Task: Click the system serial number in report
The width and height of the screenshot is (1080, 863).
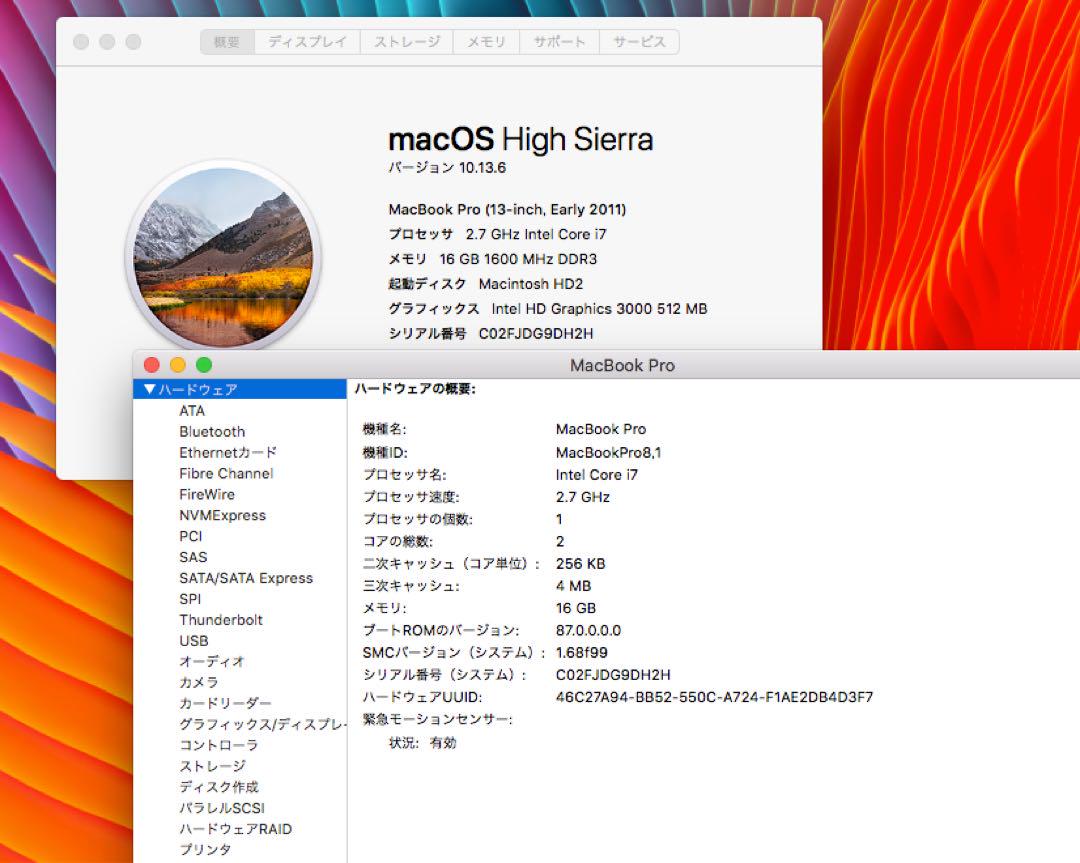Action: click(x=613, y=675)
